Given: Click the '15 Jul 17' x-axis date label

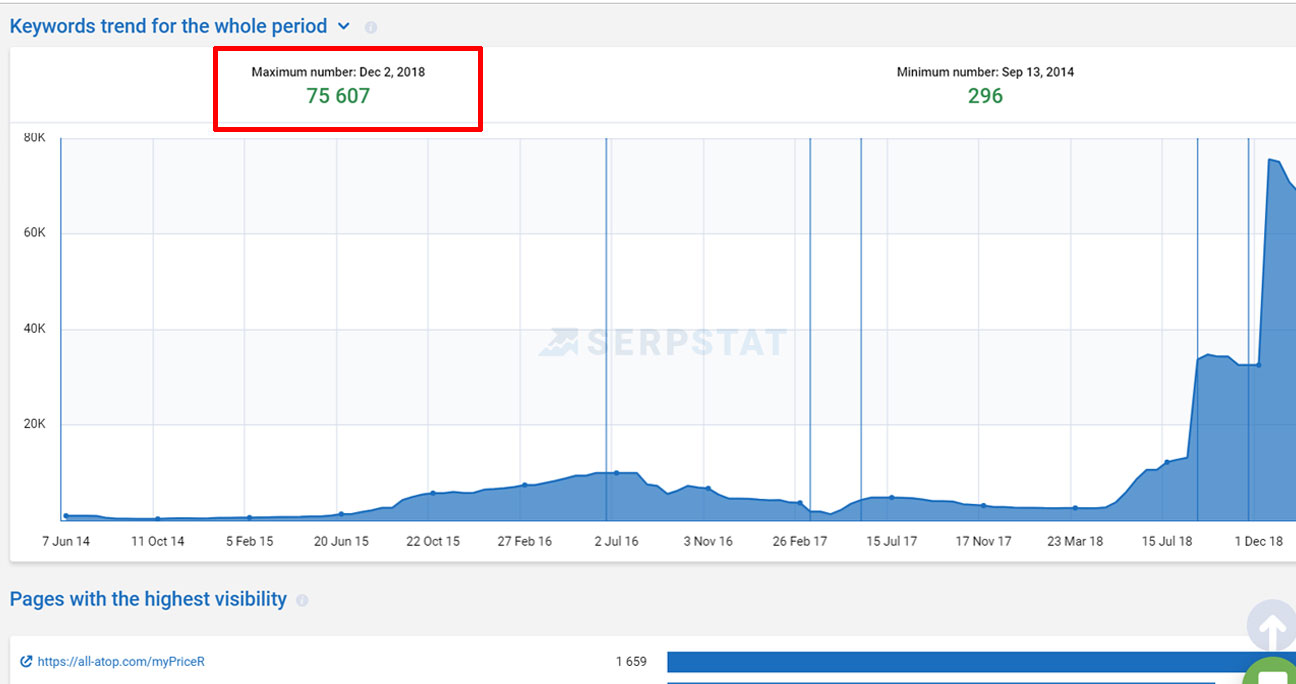Looking at the screenshot, I should tap(892, 541).
